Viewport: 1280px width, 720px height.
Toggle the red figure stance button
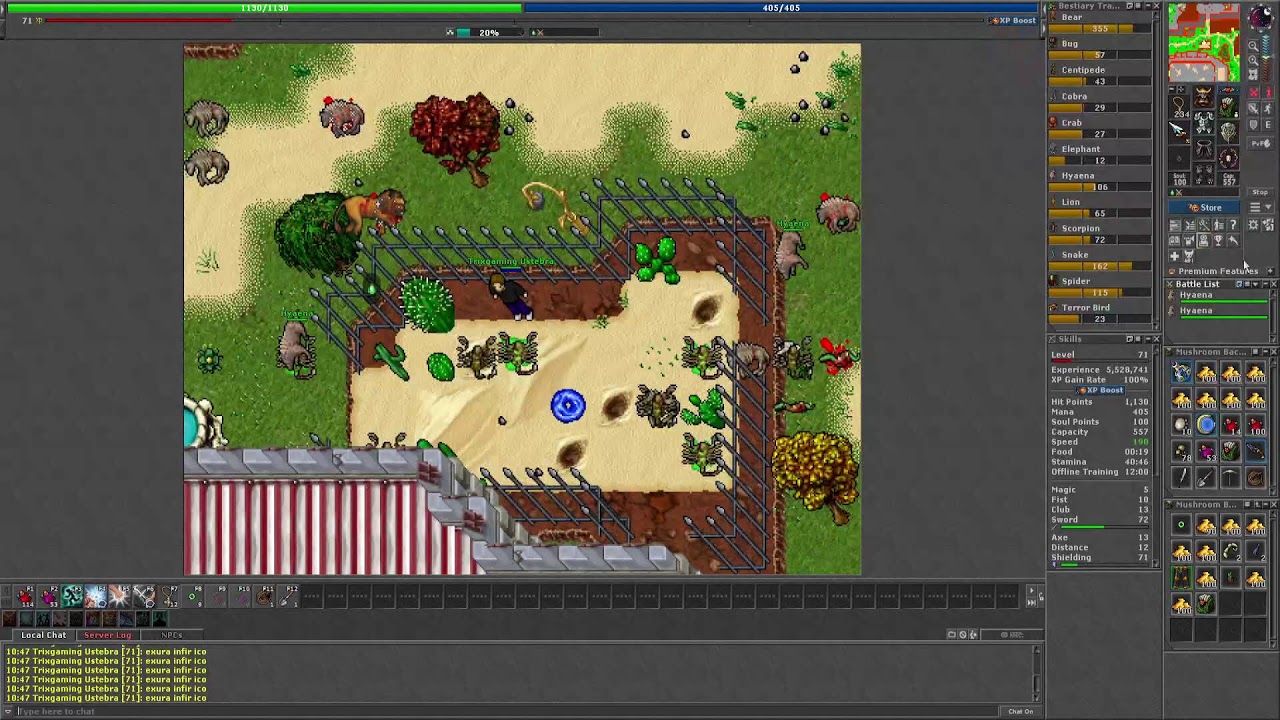coord(1268,92)
